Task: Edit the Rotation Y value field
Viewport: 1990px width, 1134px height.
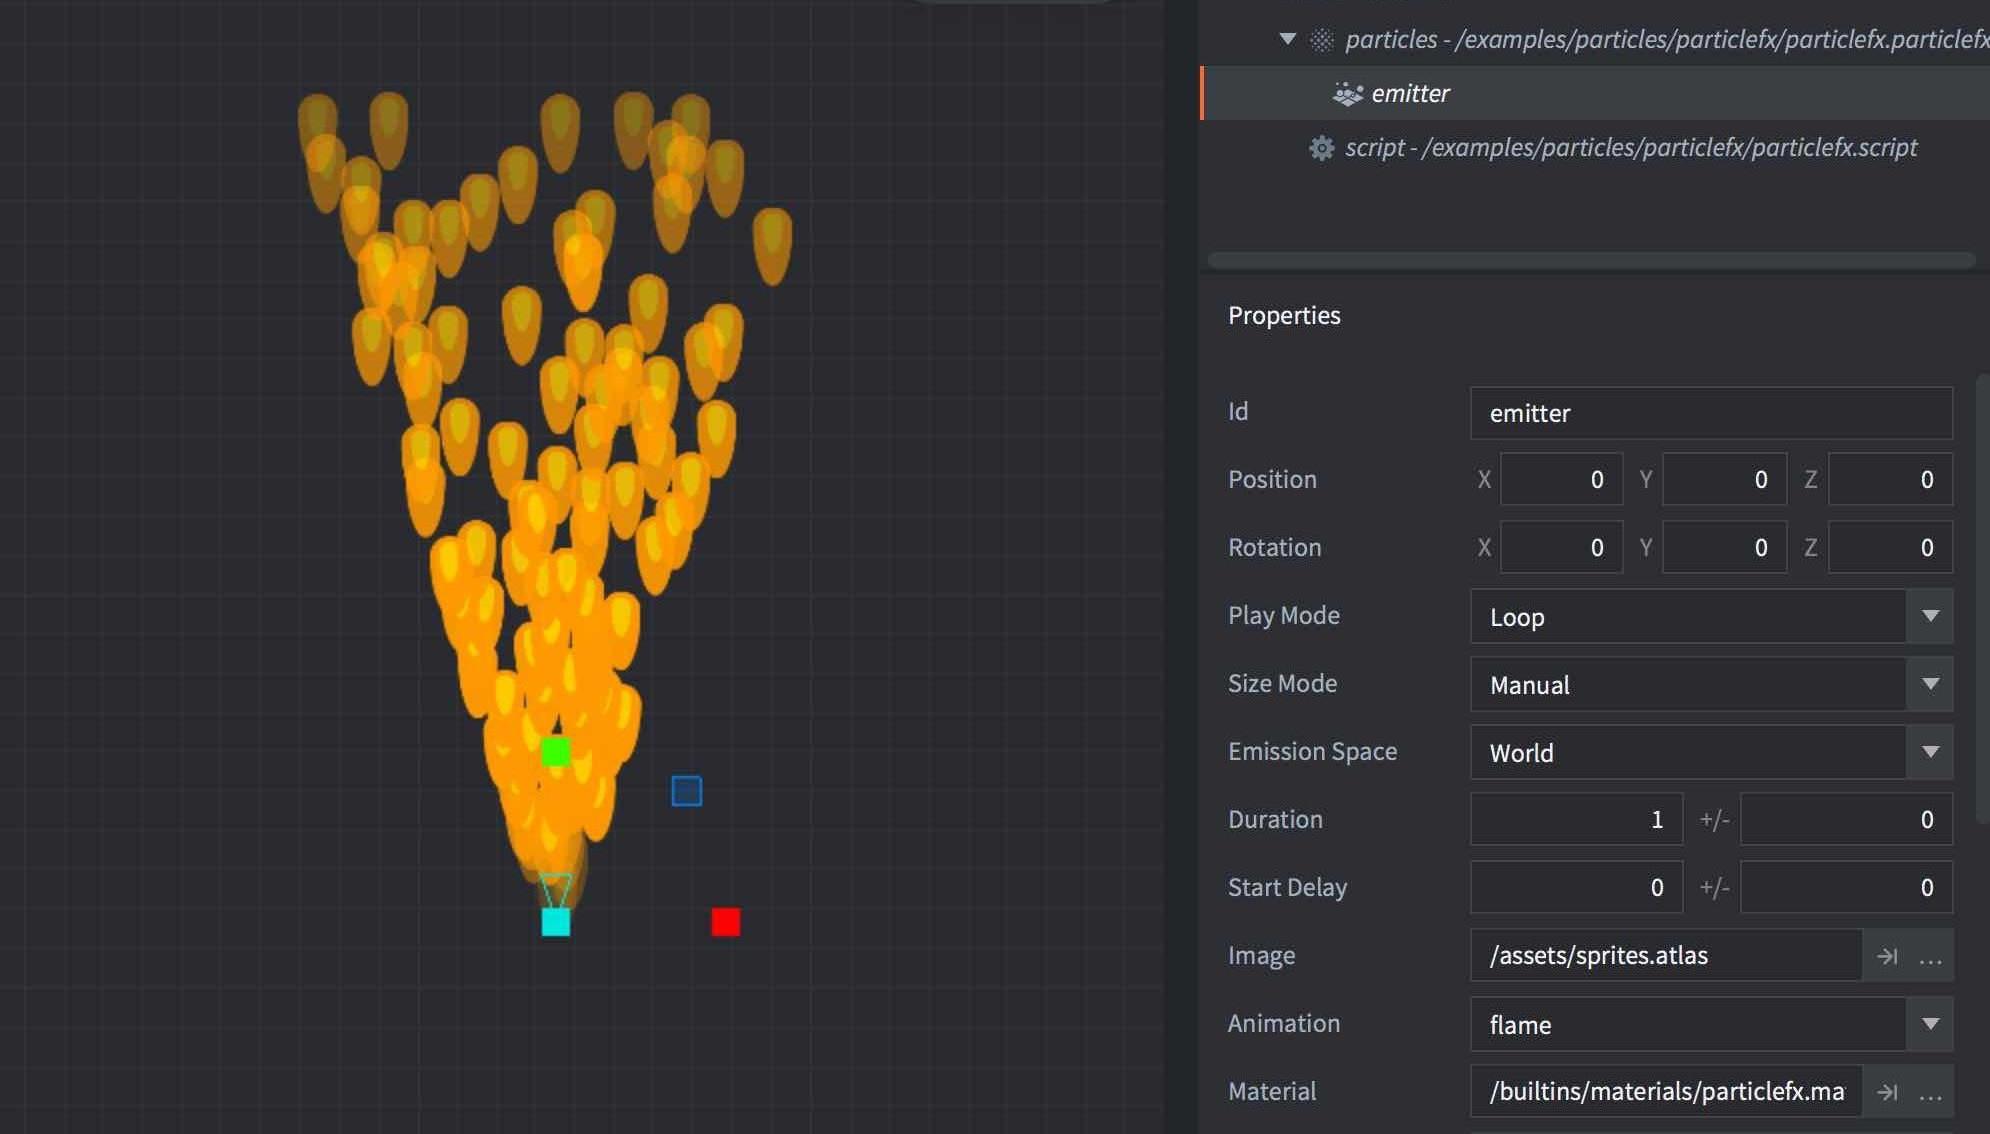Action: point(1725,548)
